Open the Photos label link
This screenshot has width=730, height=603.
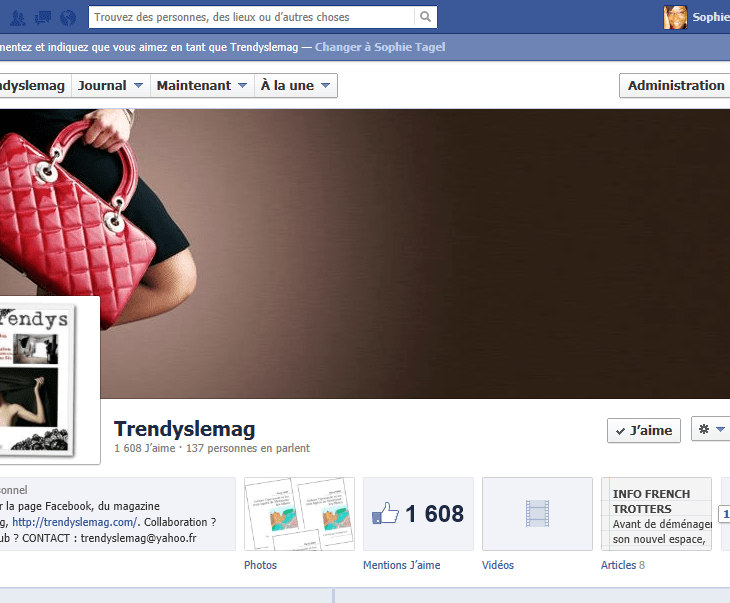(260, 565)
